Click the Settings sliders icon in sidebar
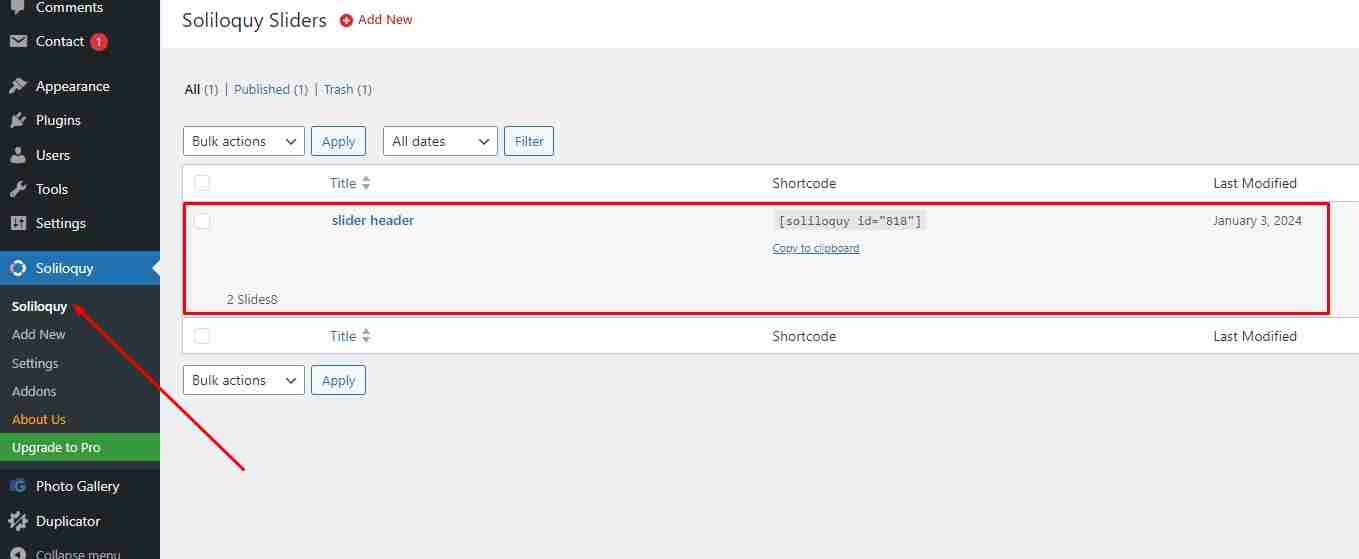The image size is (1359, 559). pyautogui.click(x=18, y=223)
